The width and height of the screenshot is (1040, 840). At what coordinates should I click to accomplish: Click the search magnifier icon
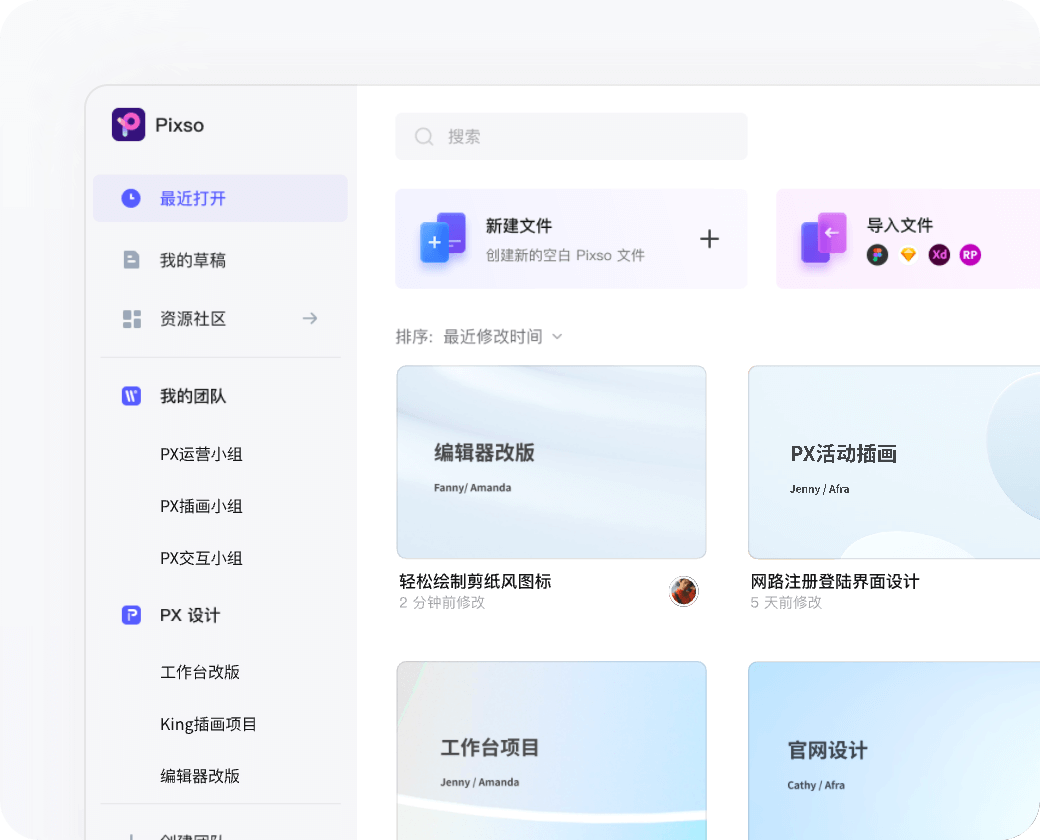(424, 136)
